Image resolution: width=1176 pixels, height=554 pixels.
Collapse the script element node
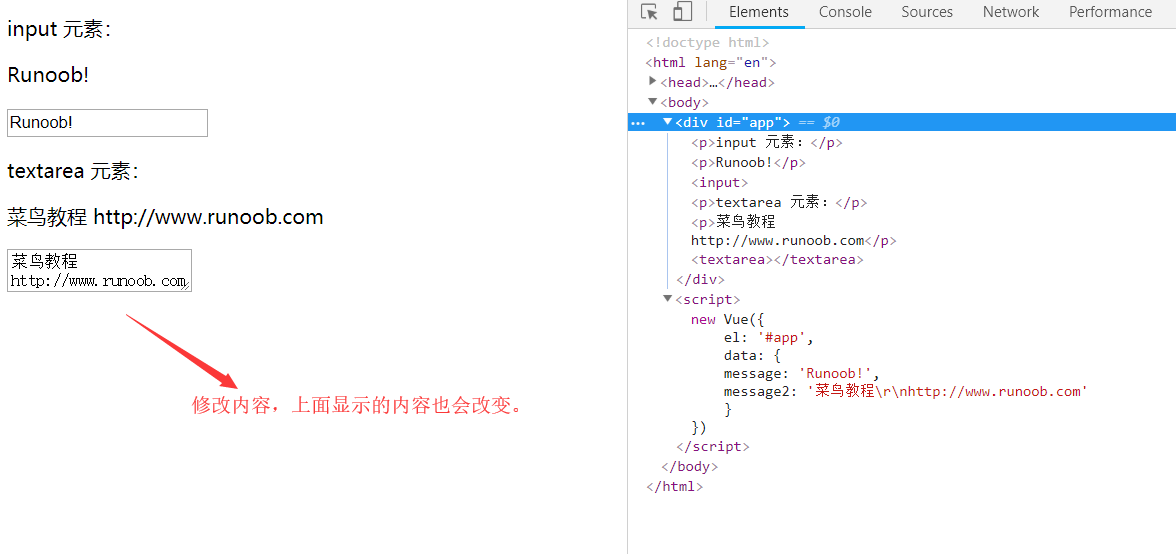pyautogui.click(x=668, y=299)
